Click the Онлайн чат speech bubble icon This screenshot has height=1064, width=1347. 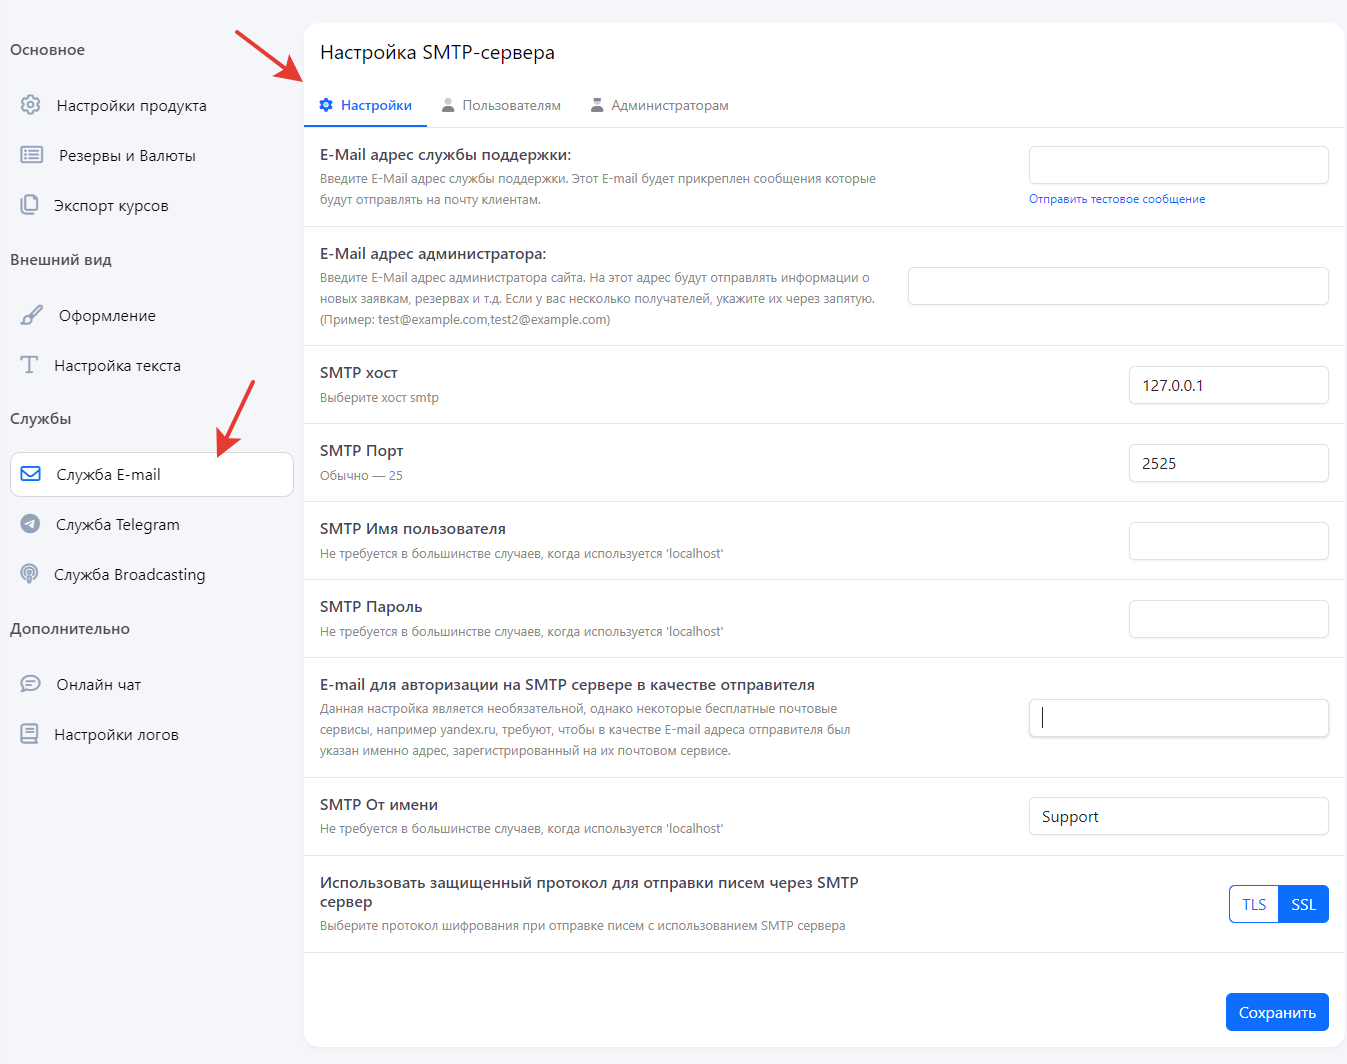[x=31, y=684]
